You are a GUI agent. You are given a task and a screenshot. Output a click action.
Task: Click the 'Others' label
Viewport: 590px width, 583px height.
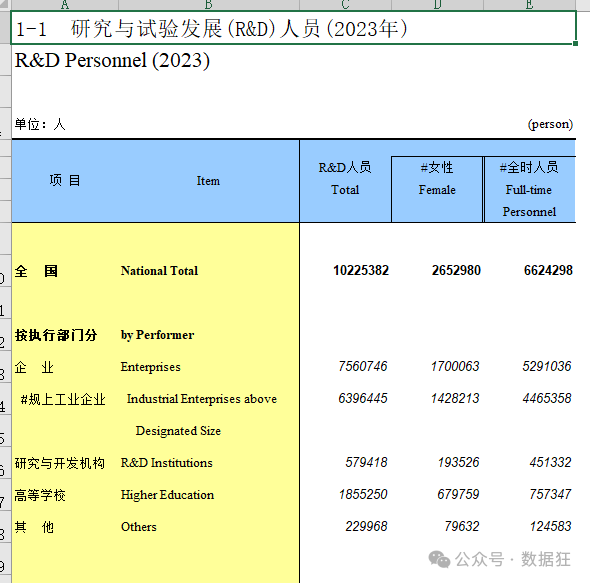click(138, 527)
